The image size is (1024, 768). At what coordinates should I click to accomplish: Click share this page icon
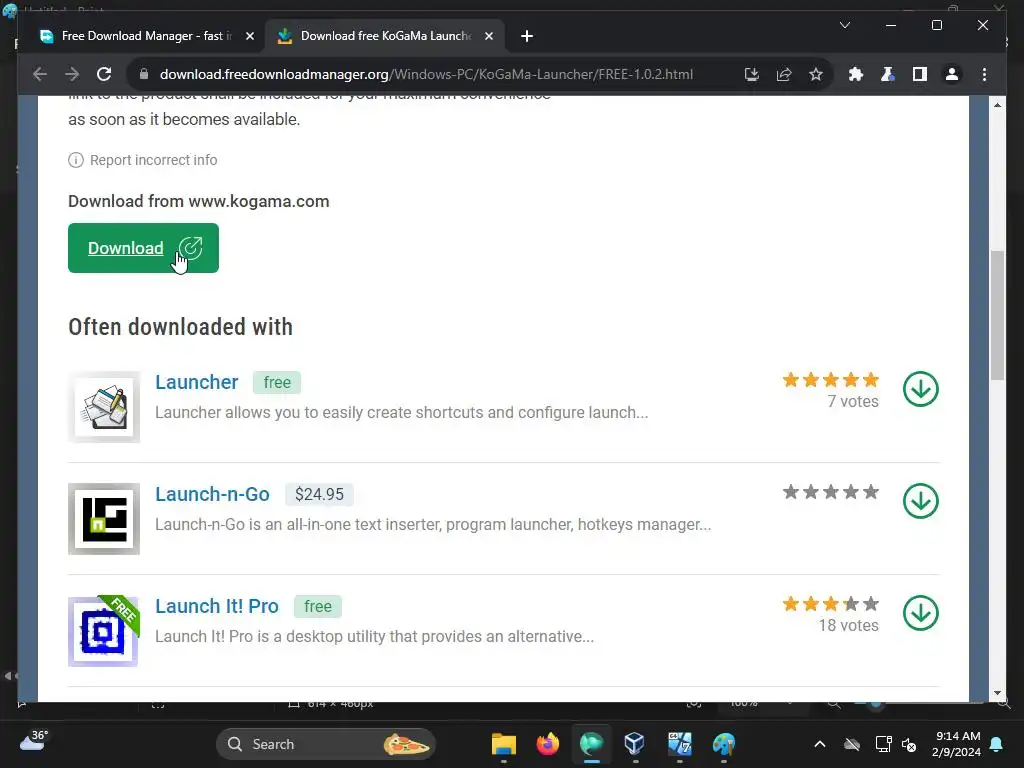(784, 74)
